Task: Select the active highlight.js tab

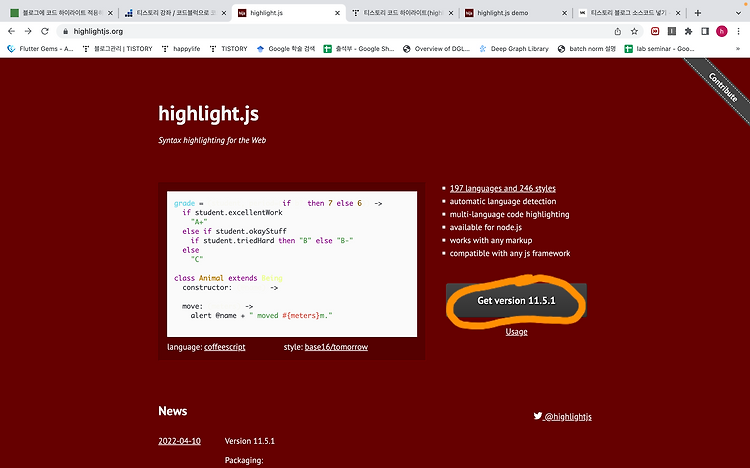Action: (288, 13)
